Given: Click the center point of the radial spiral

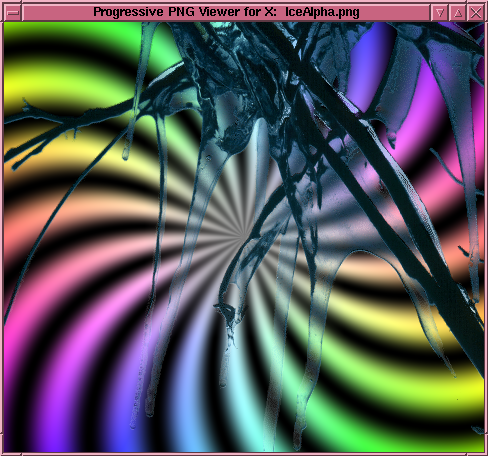Looking at the screenshot, I should tap(244, 232).
